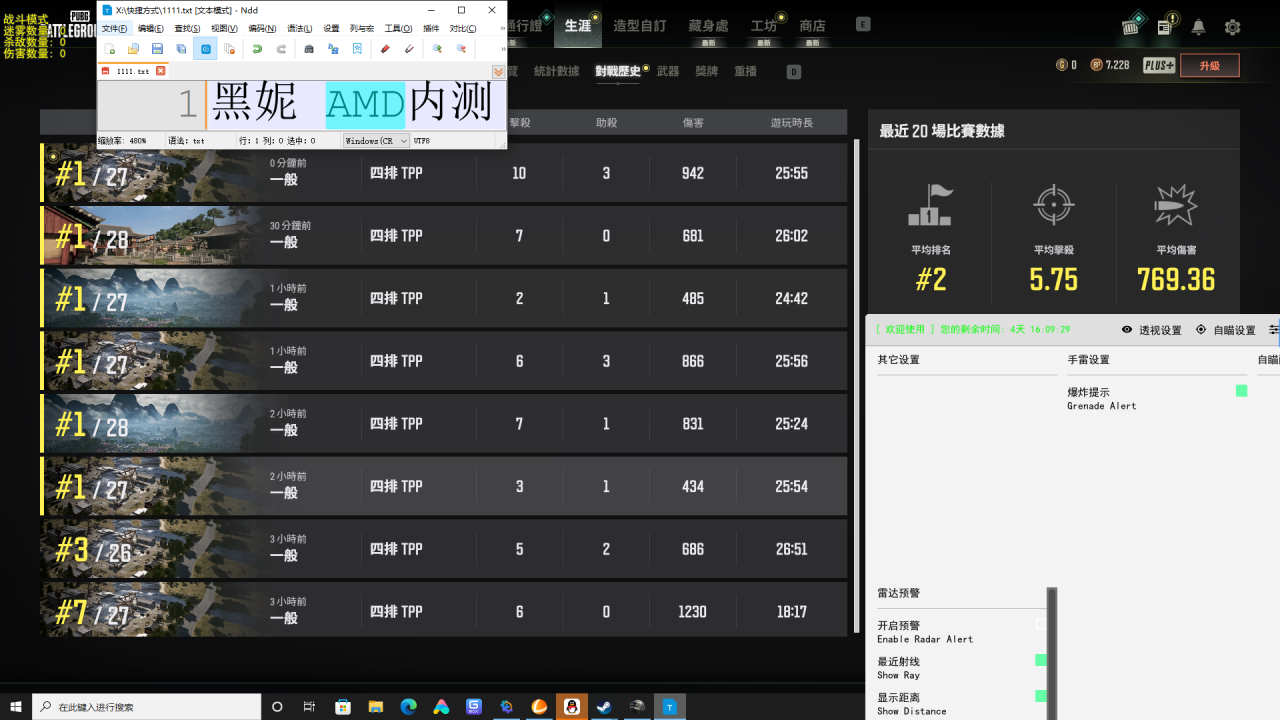Toggle the Show Ray checkbox
This screenshot has height=720, width=1280.
[1041, 660]
